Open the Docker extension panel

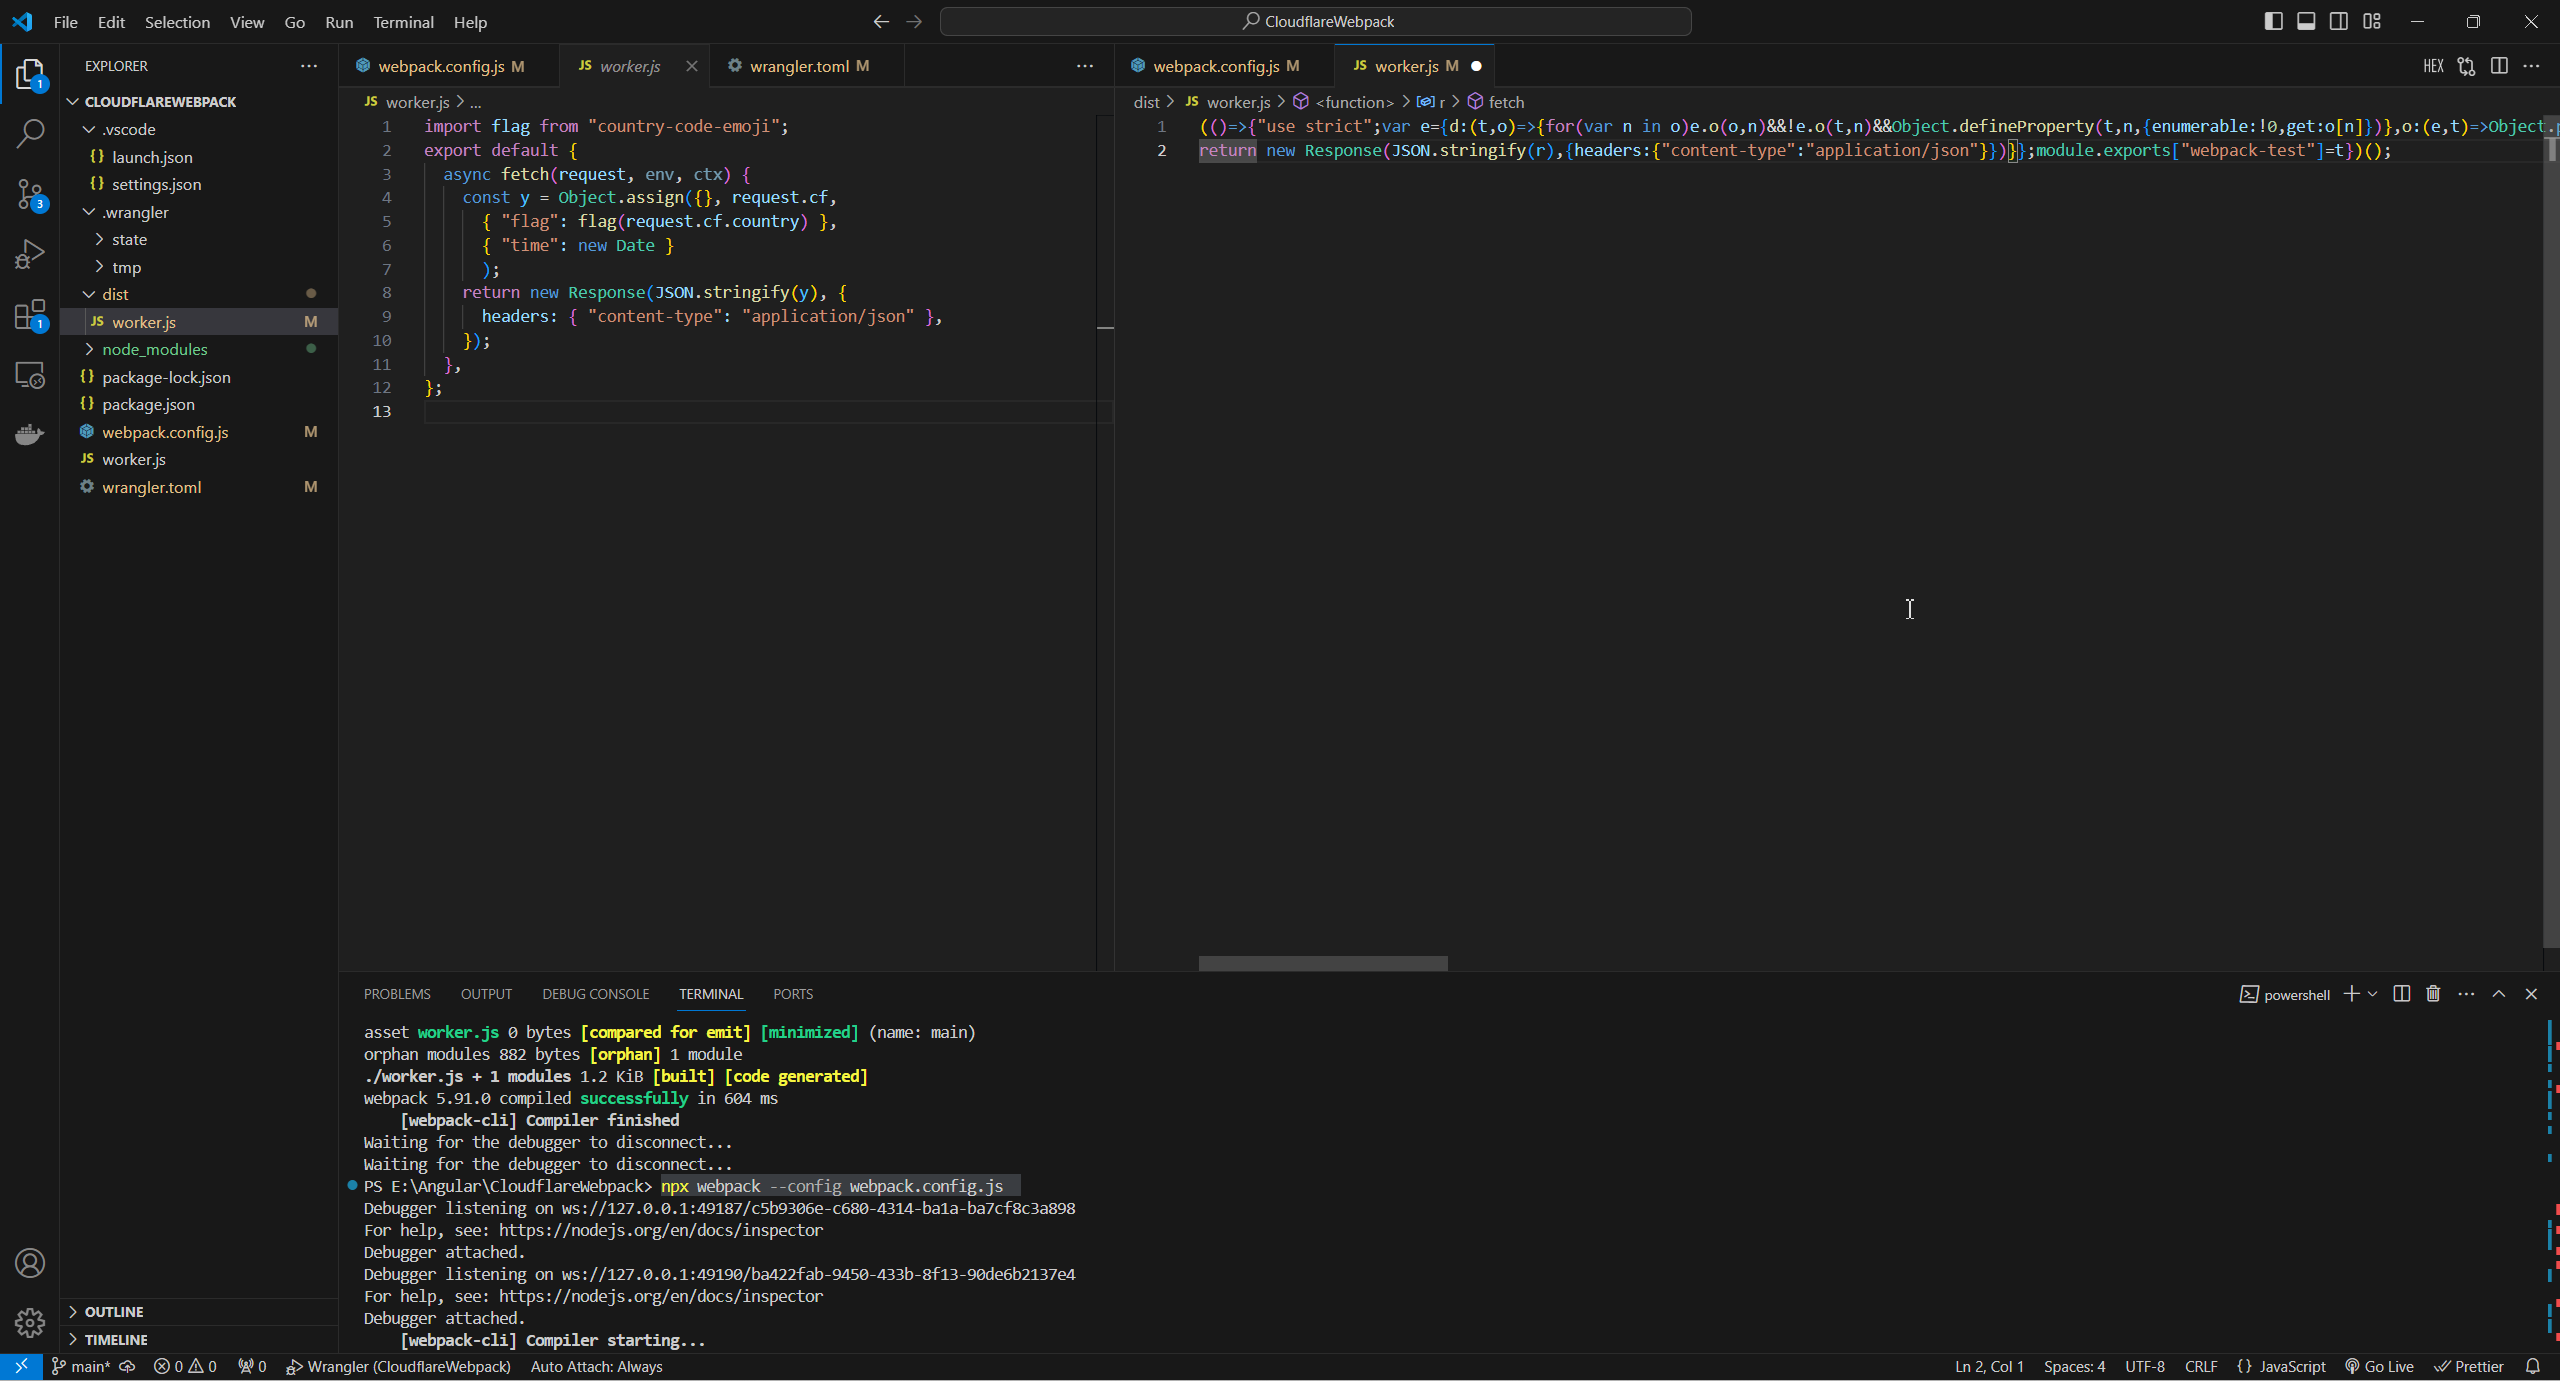point(30,433)
